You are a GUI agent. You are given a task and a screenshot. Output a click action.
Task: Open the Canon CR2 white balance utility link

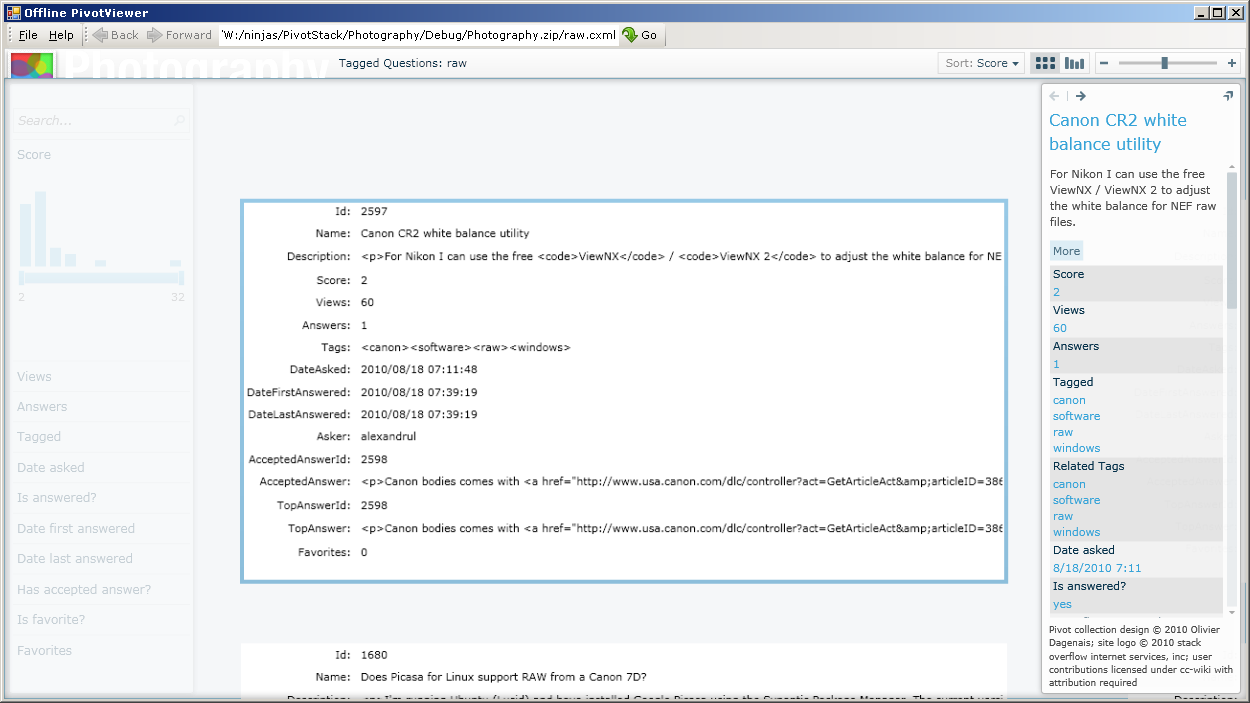[x=1118, y=132]
